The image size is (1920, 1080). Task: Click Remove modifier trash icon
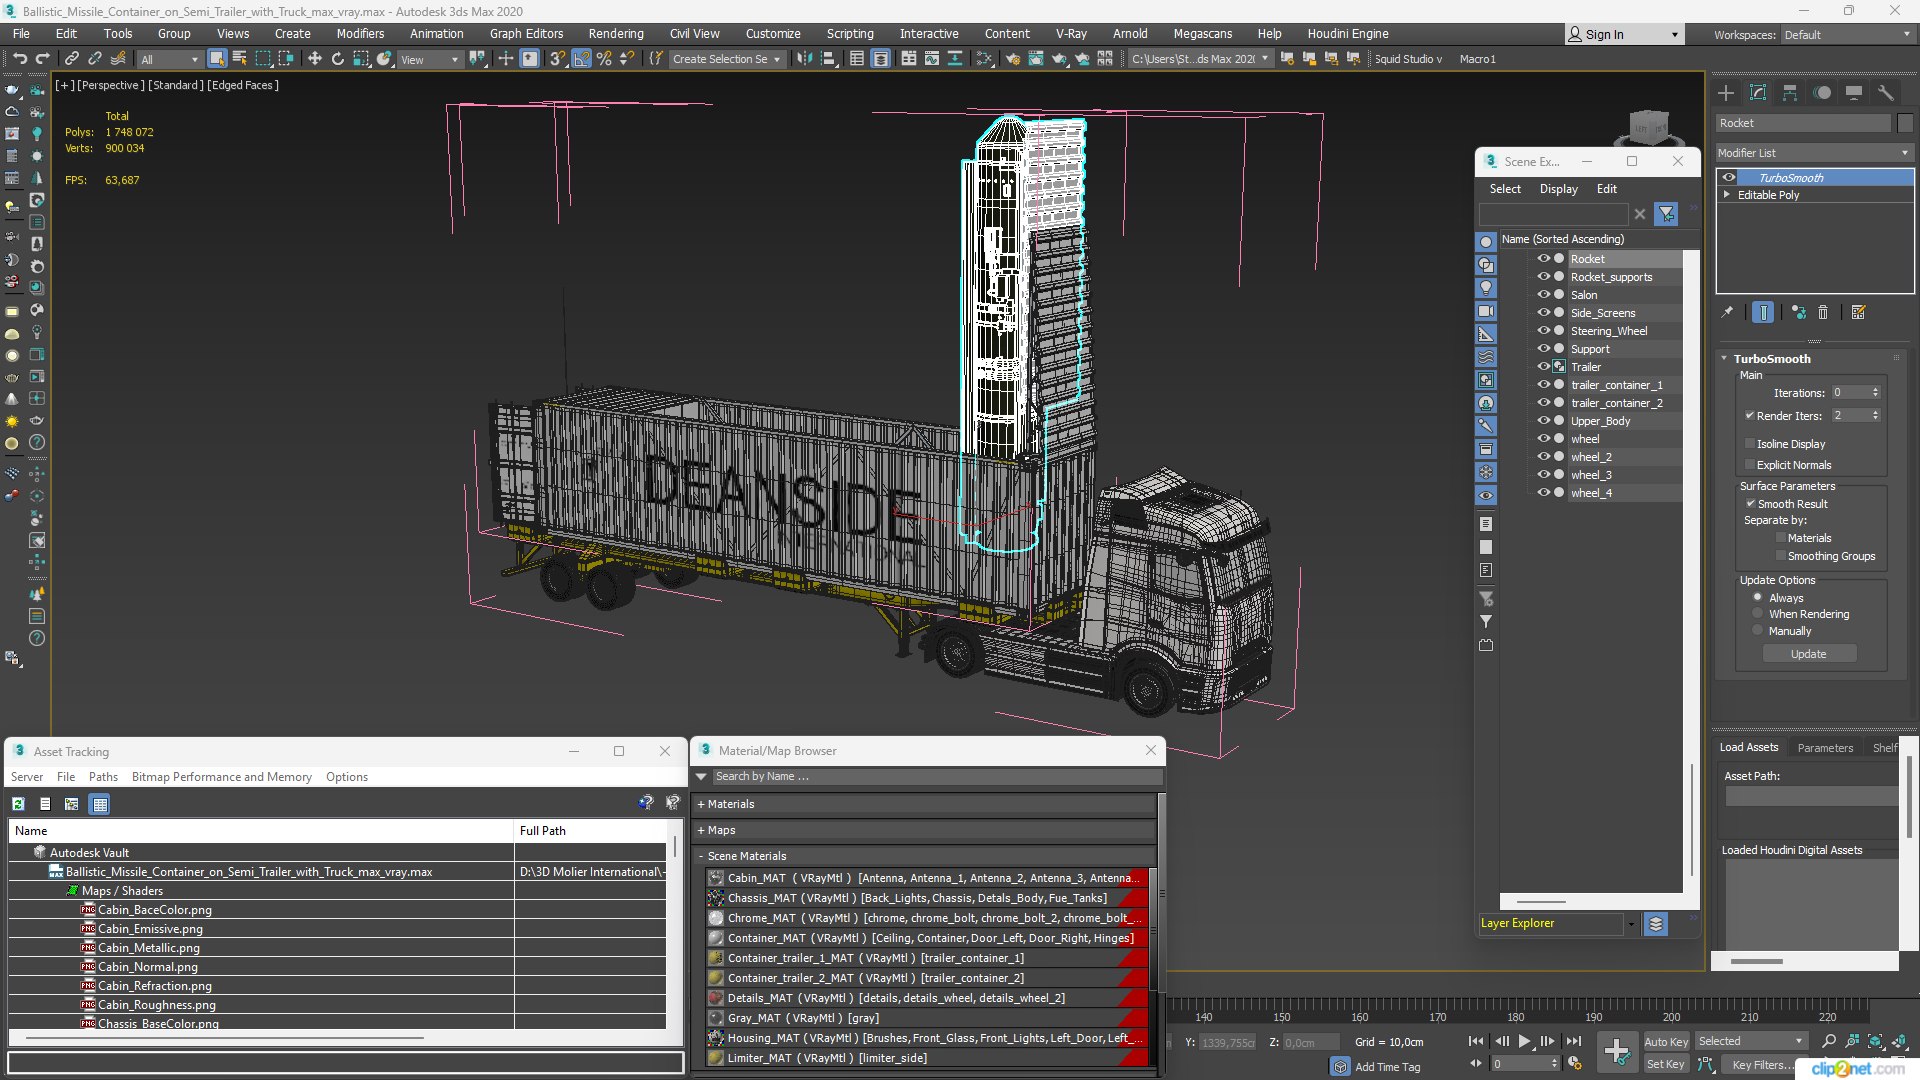pos(1823,313)
